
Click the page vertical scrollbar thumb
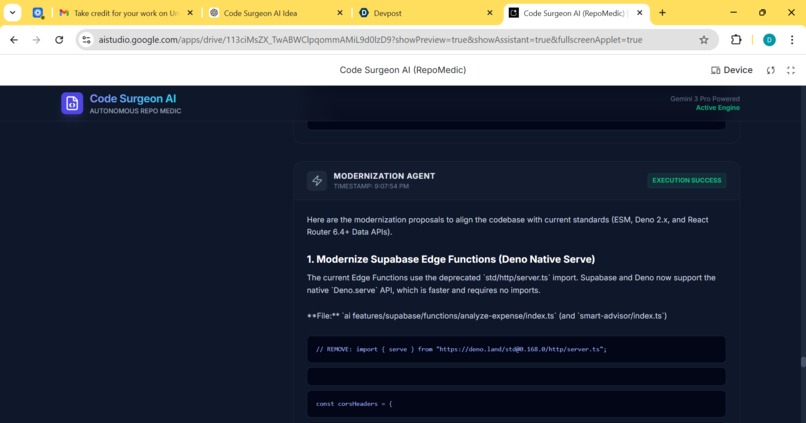[803, 362]
